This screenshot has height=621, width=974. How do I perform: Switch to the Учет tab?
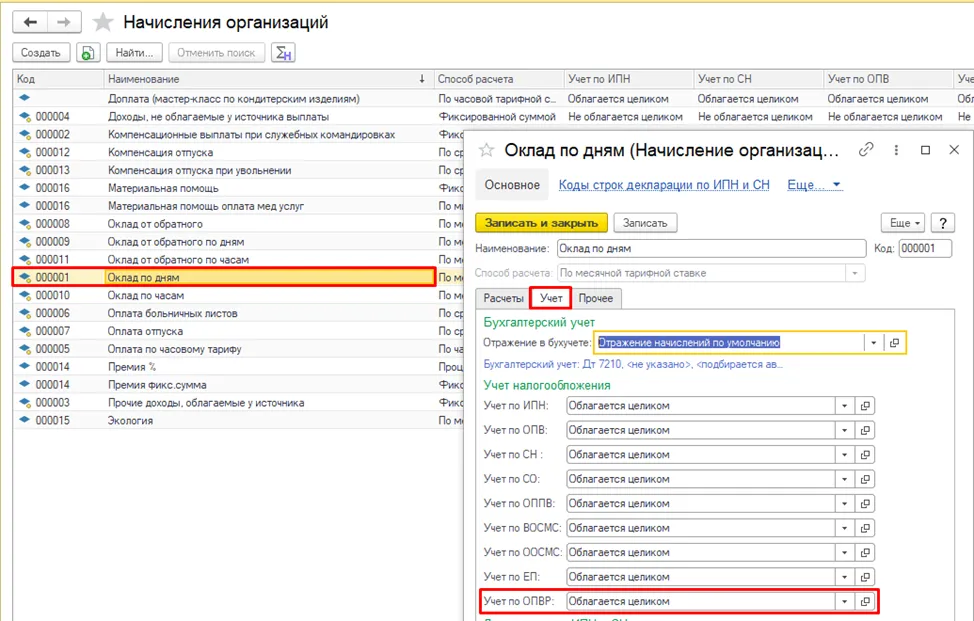point(551,299)
